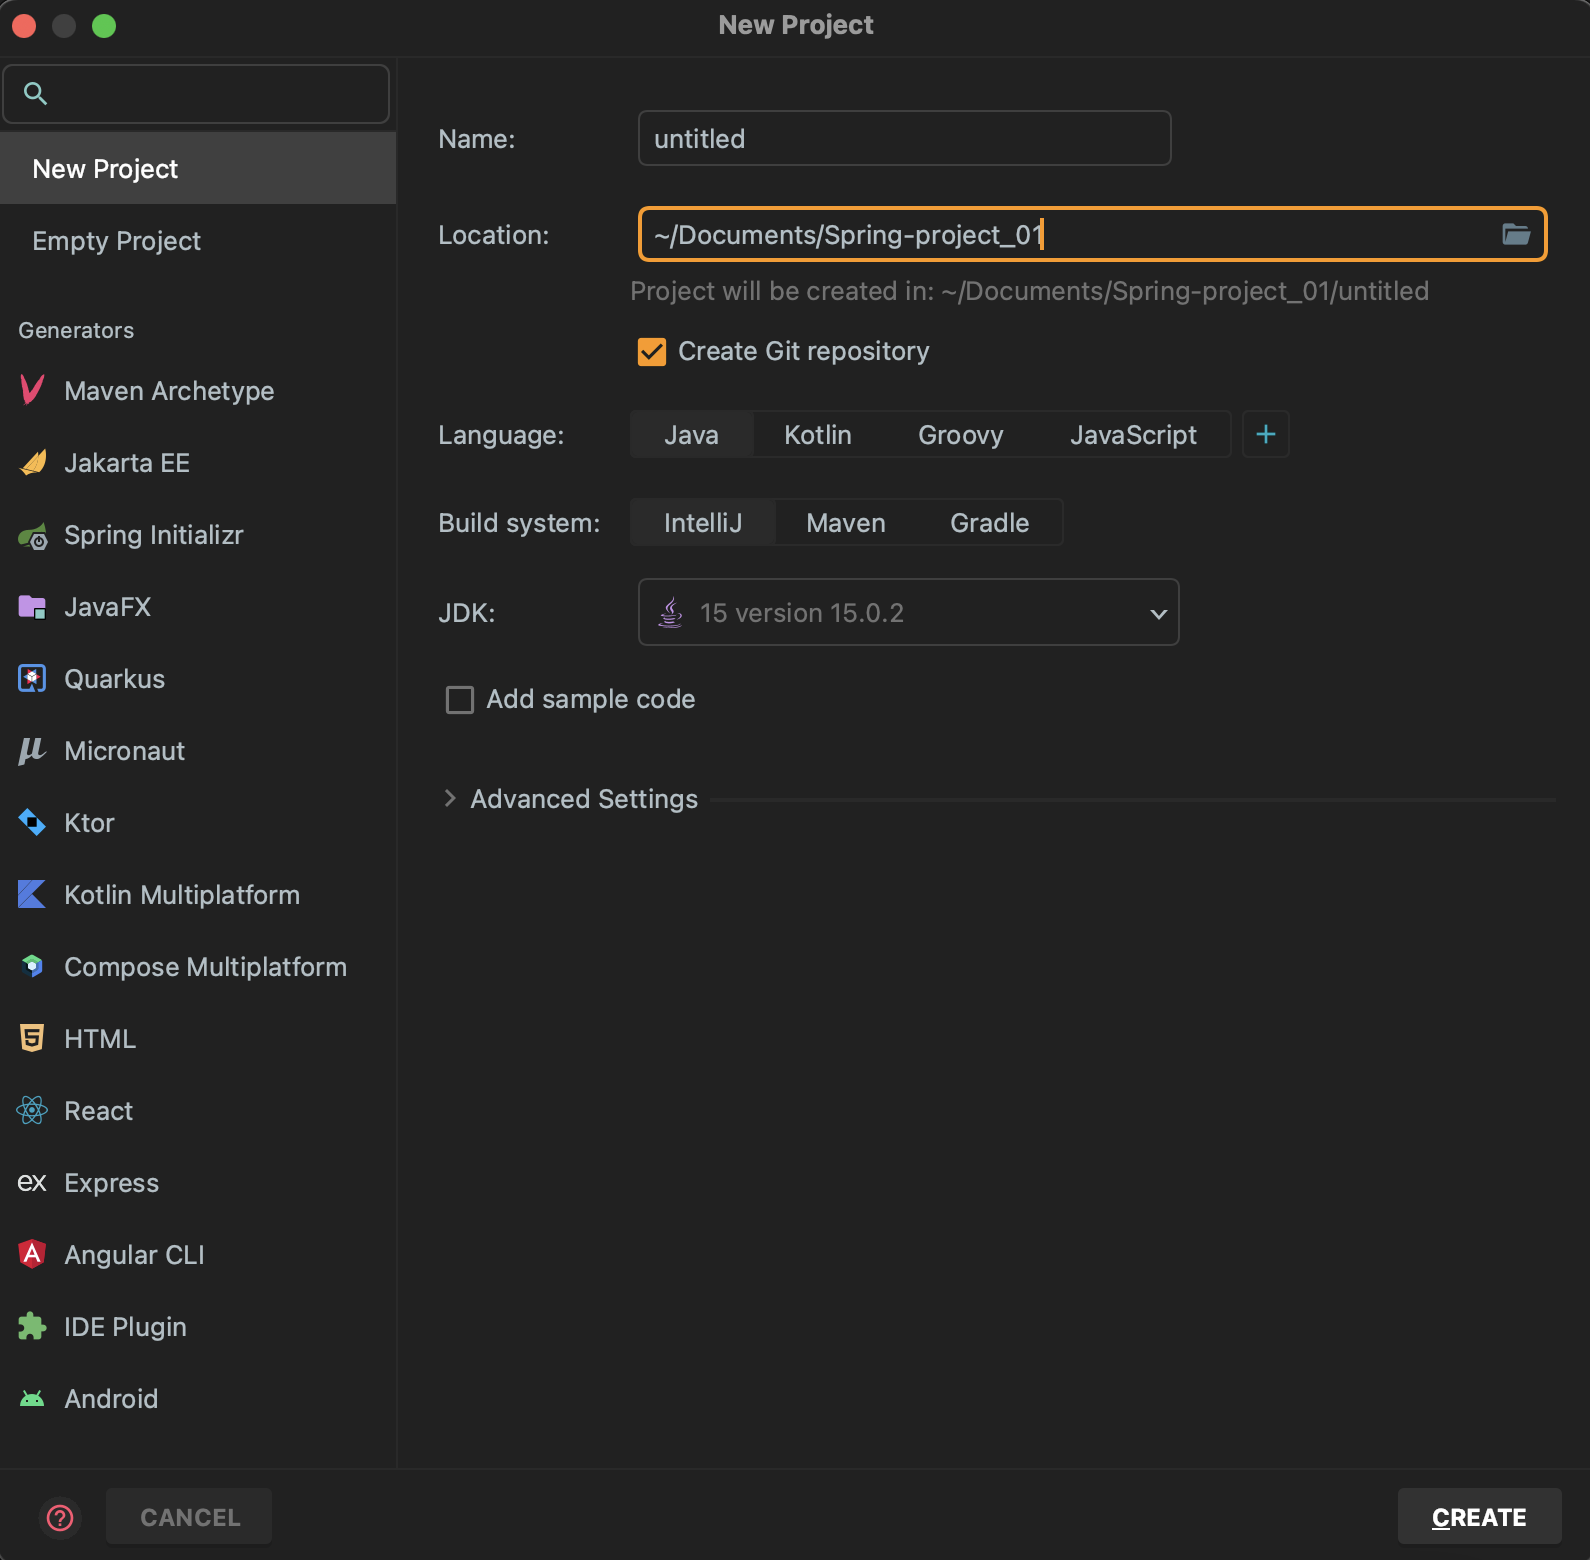Select Kotlin language option

click(818, 435)
